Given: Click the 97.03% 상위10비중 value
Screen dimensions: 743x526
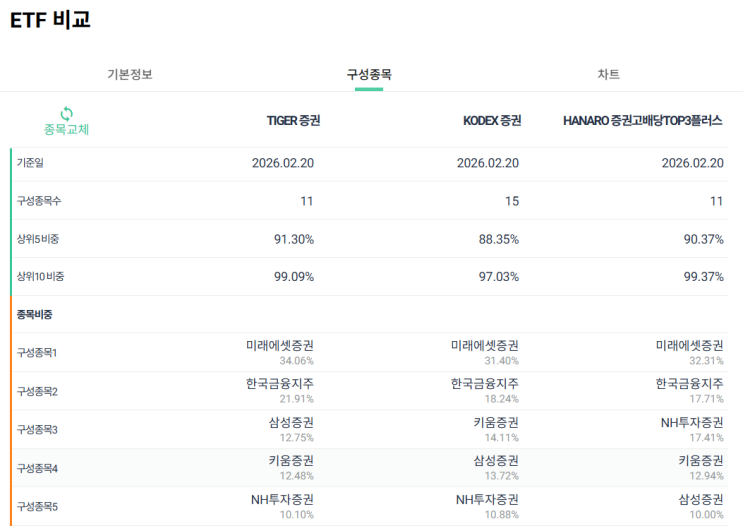Looking at the screenshot, I should tap(498, 277).
